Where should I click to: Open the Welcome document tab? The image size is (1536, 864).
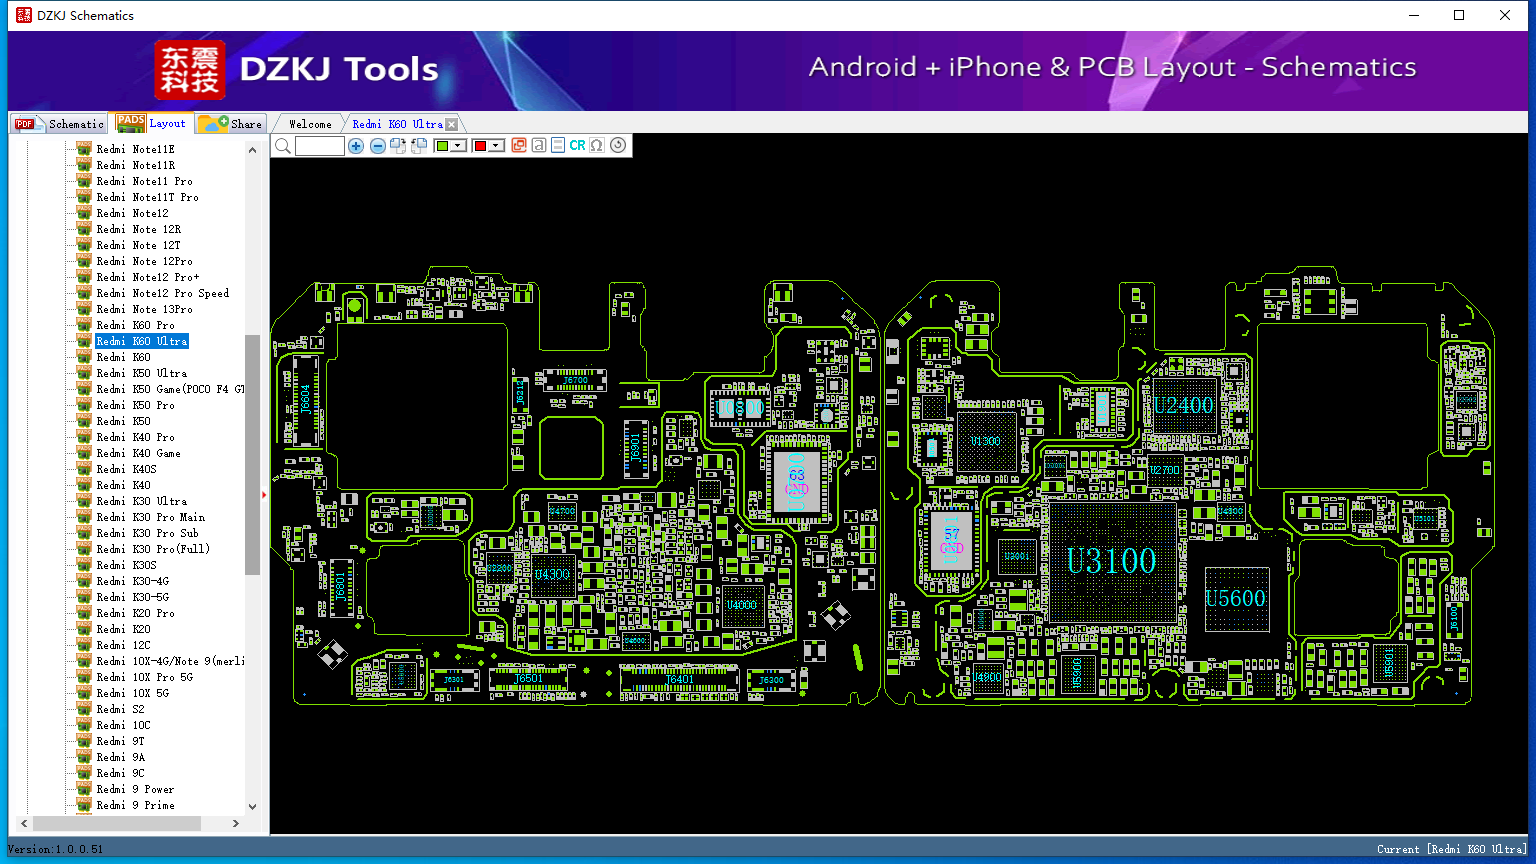click(x=310, y=124)
